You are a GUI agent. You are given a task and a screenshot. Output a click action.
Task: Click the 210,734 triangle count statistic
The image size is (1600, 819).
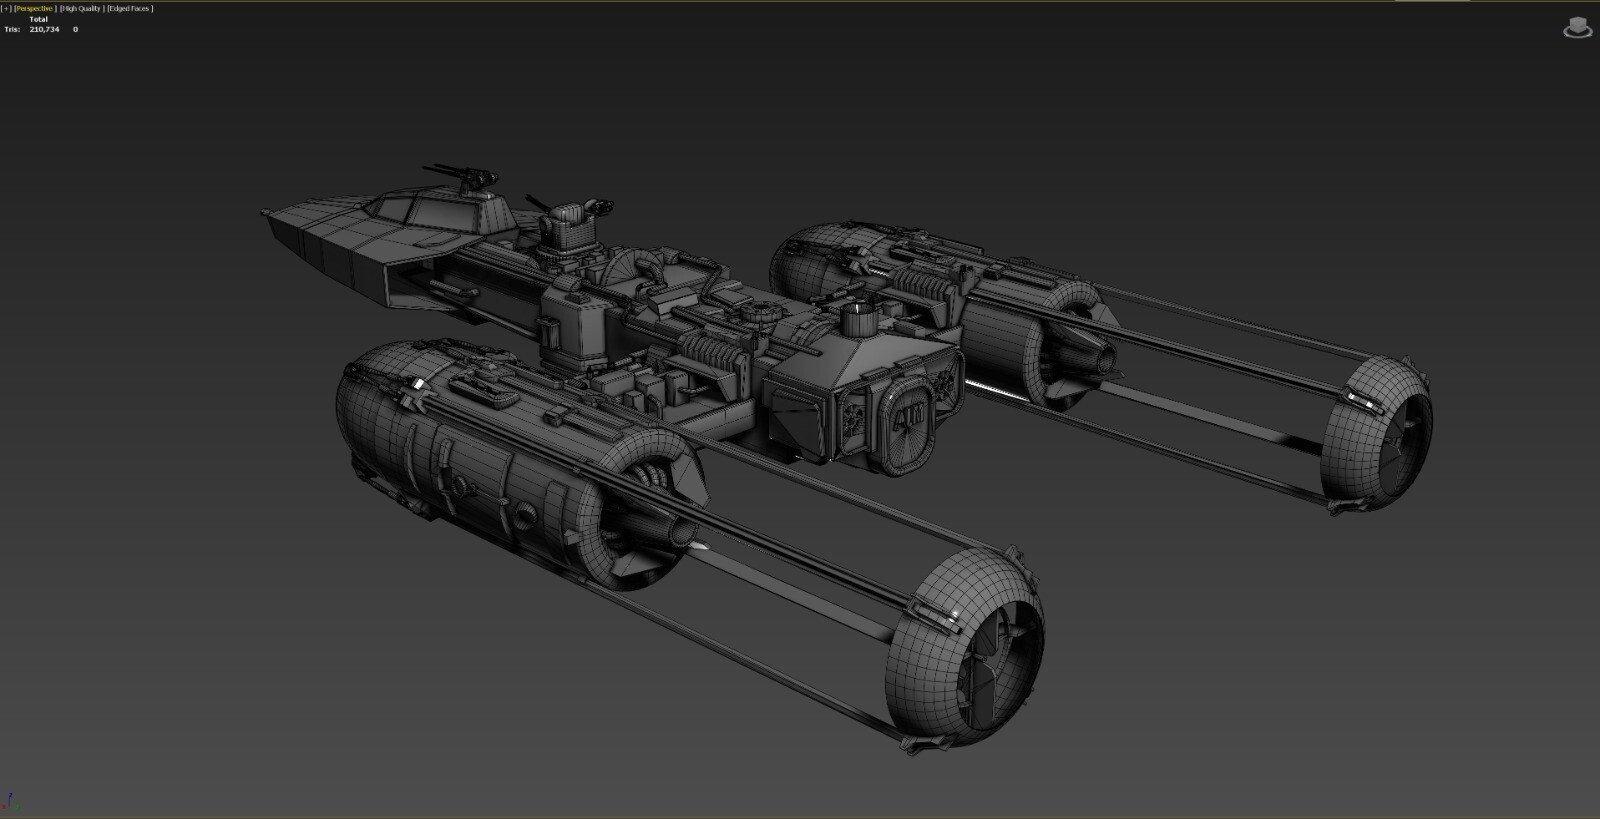(x=45, y=30)
